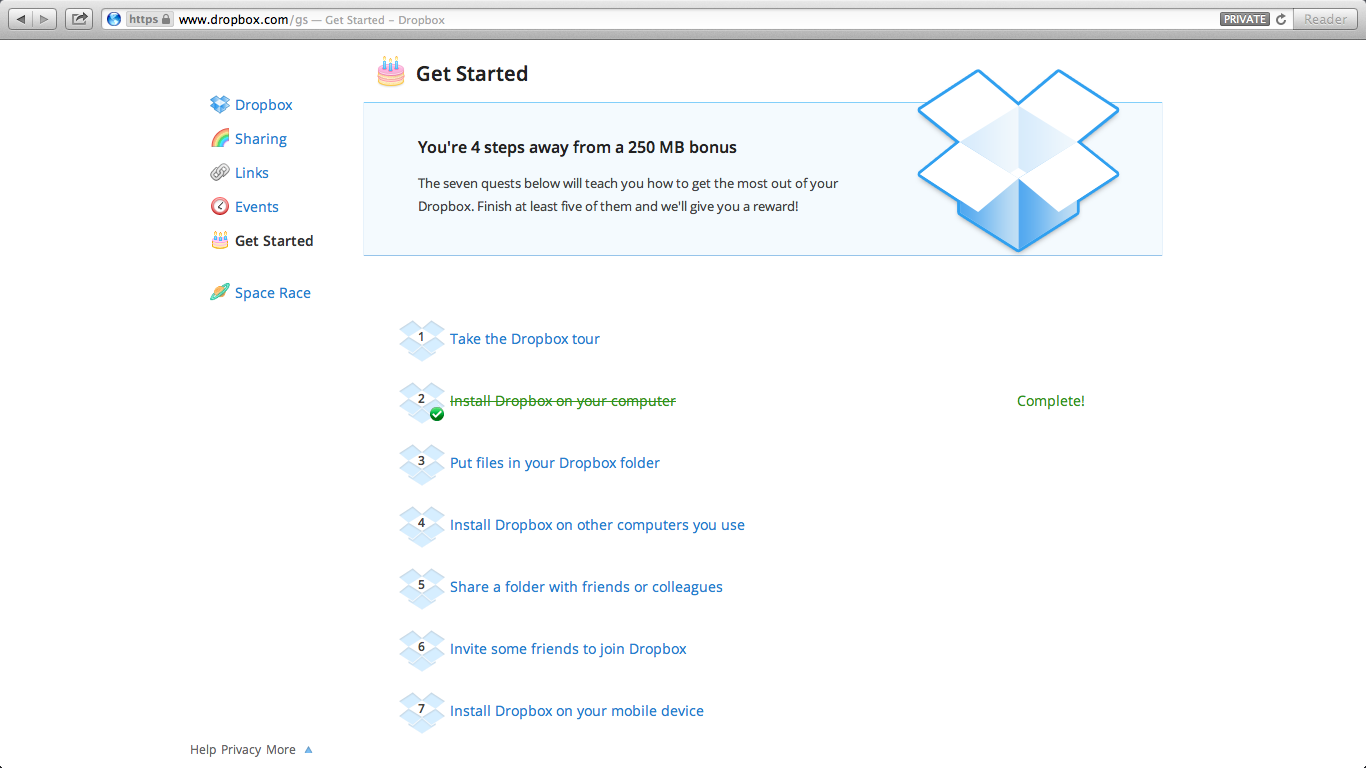Click step 3 box icon
The image size is (1366, 768).
422,464
